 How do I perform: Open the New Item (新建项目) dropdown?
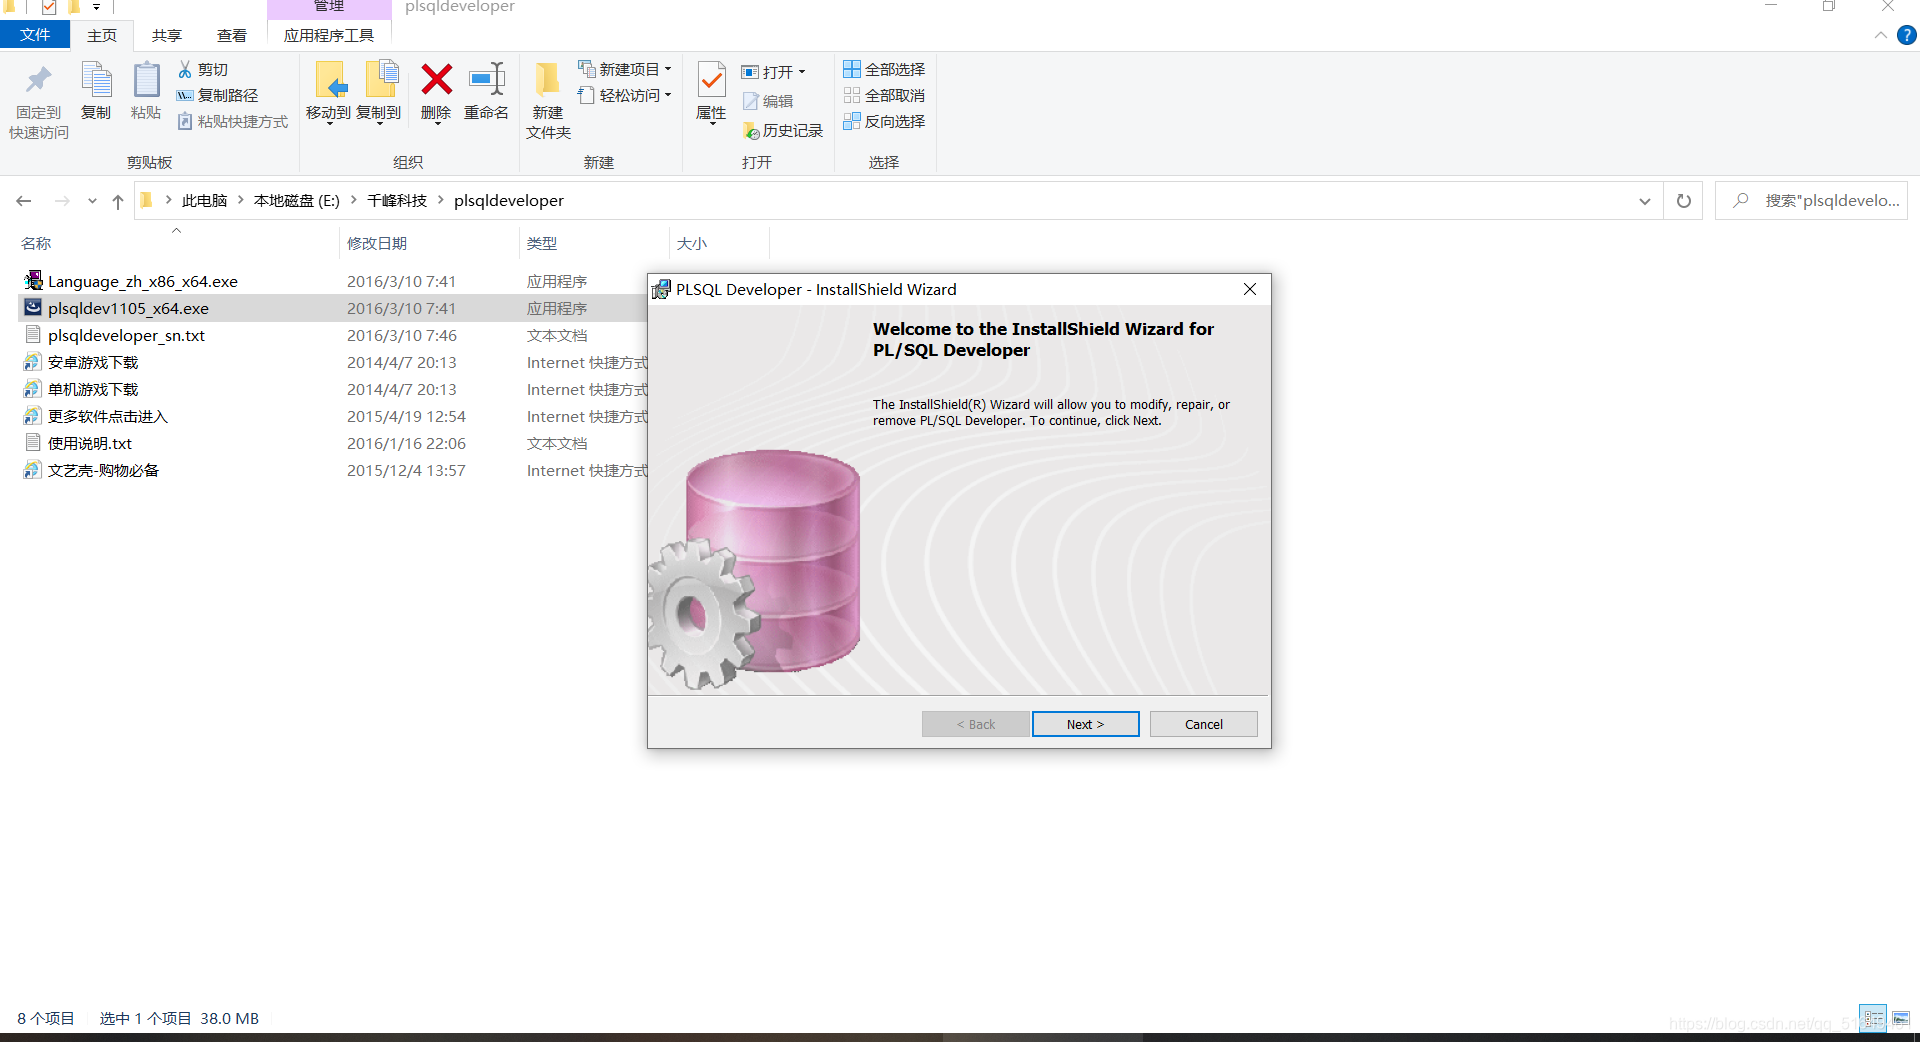pyautogui.click(x=625, y=69)
